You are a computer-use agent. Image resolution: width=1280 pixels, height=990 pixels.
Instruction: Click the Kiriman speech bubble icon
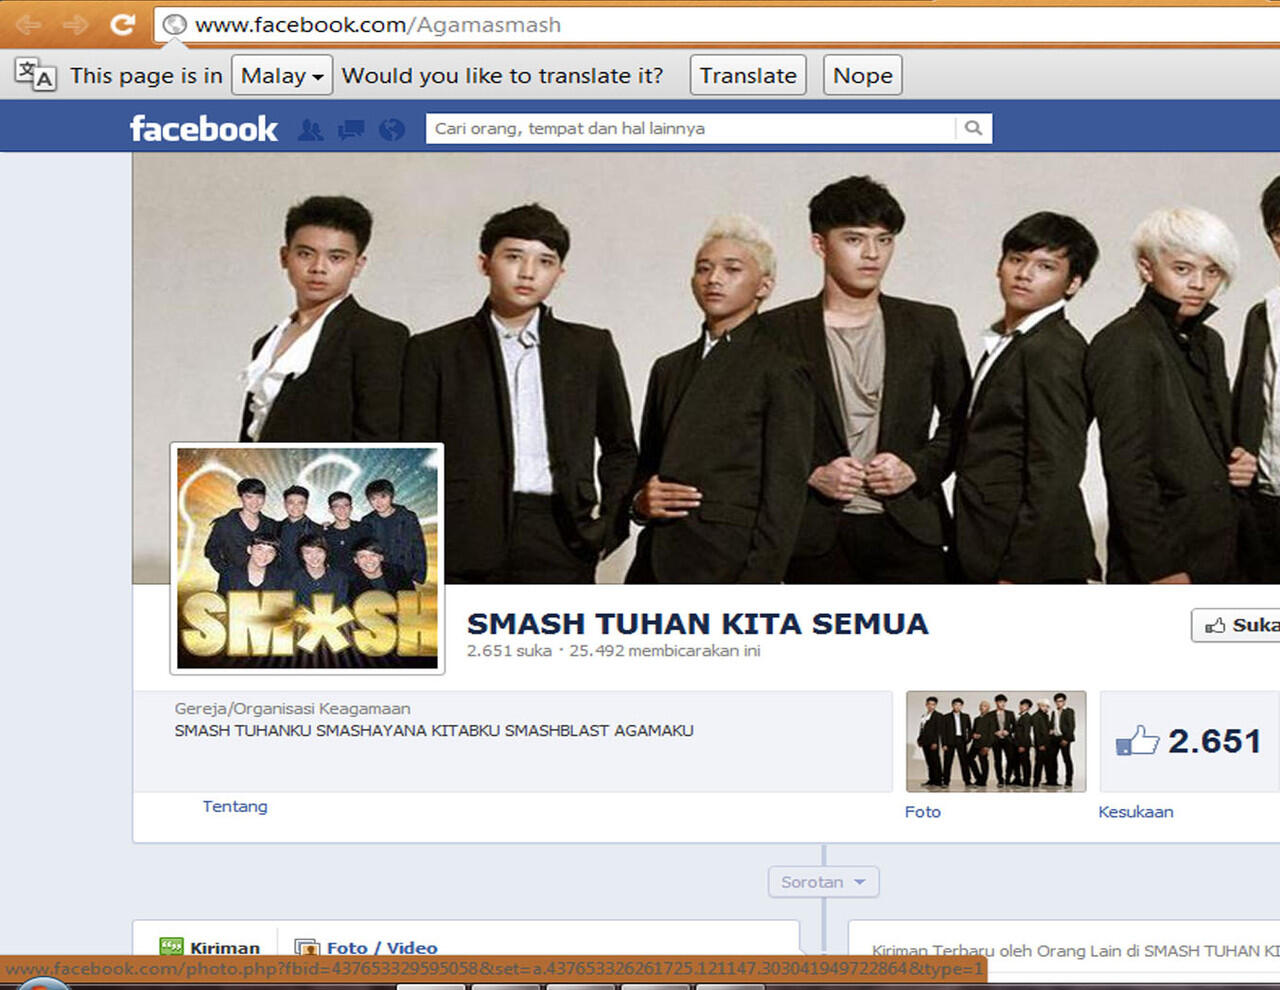click(x=172, y=947)
